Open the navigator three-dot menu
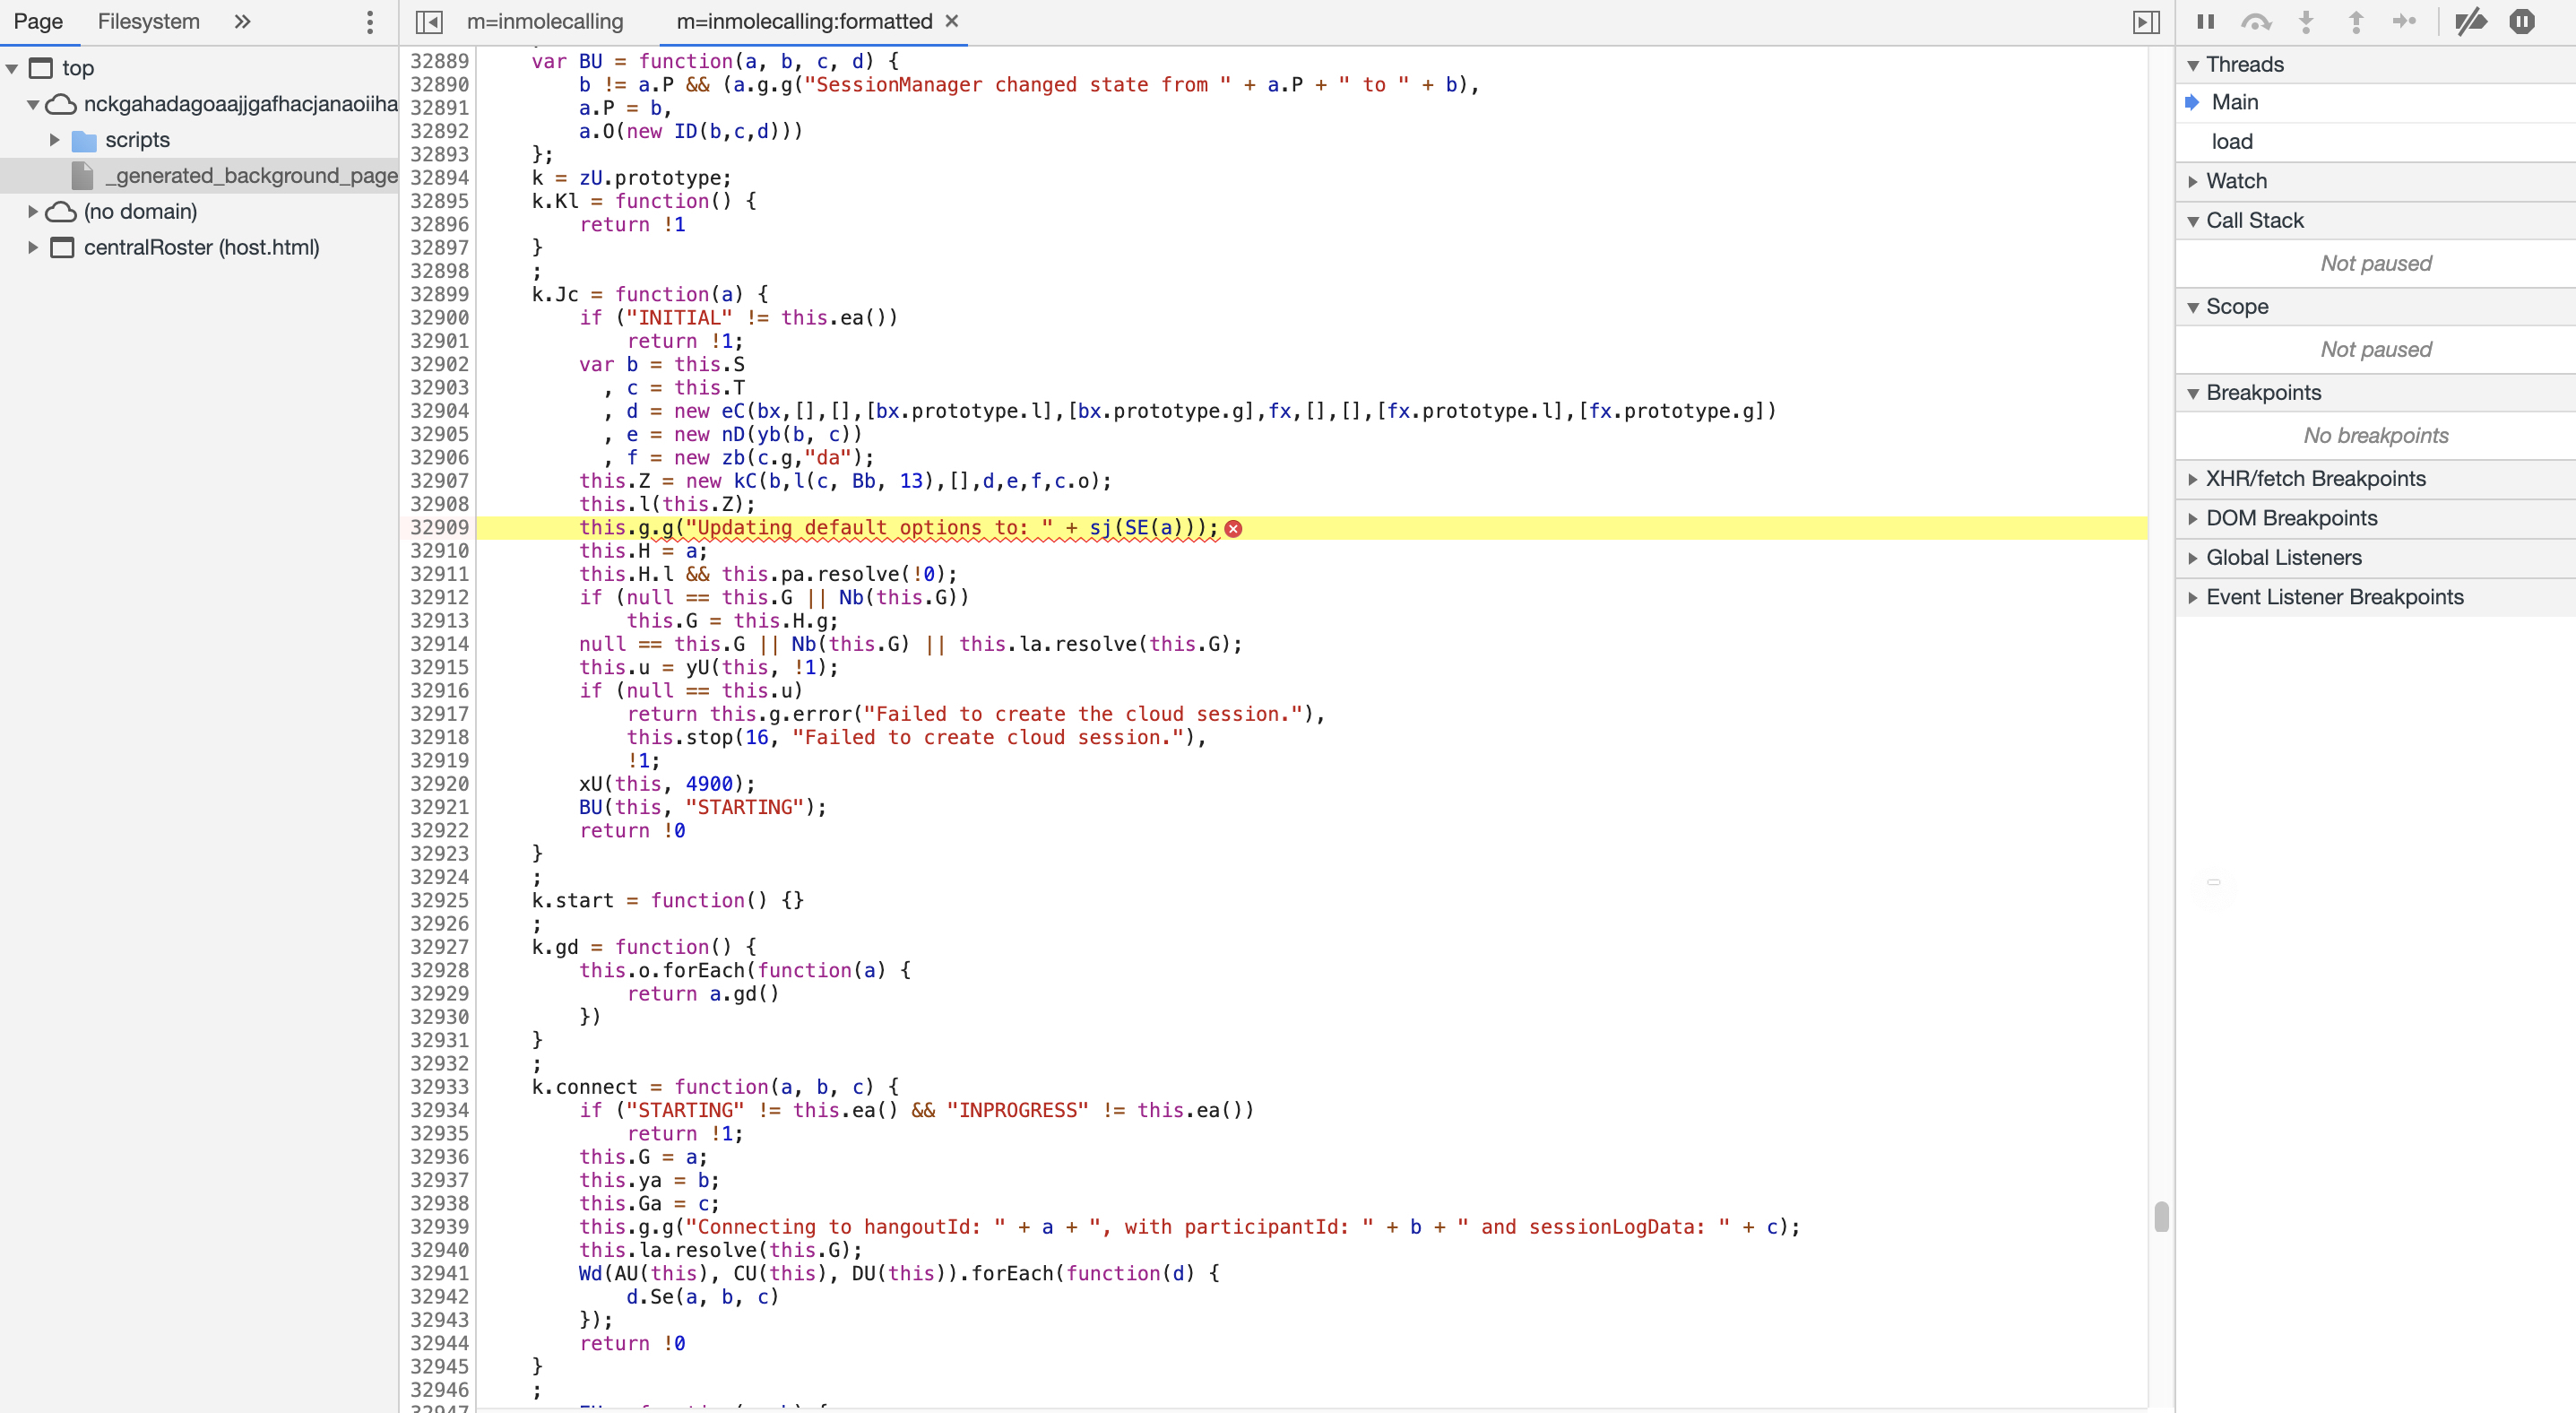Image resolution: width=2576 pixels, height=1413 pixels. [x=369, y=21]
